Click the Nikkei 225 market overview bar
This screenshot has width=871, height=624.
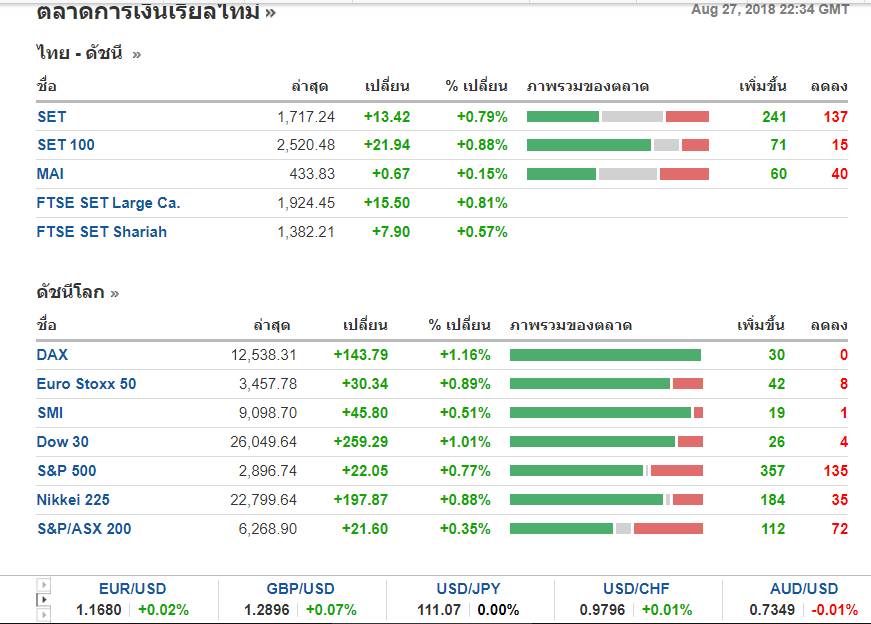(x=607, y=500)
